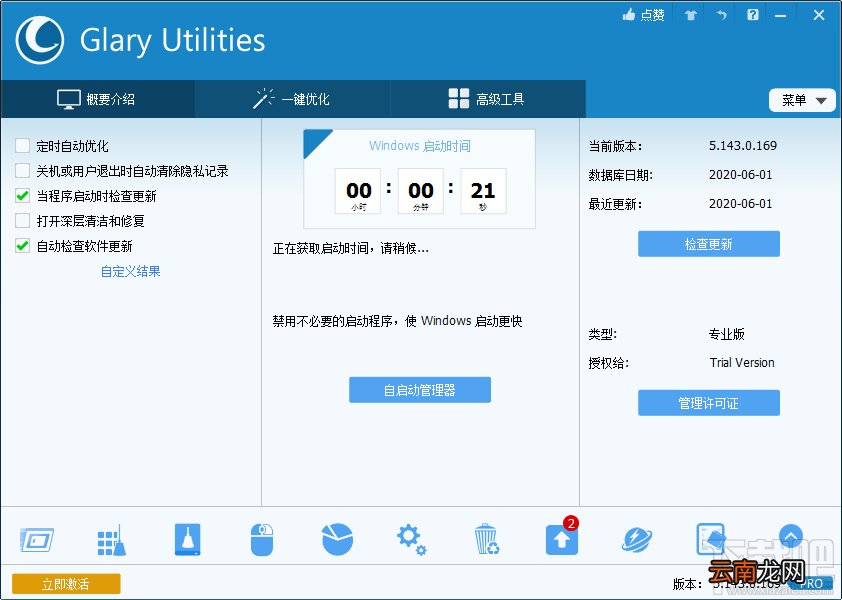842x600 pixels.
Task: Uncheck 自动检查软件更新 checkbox
Action: pos(23,246)
